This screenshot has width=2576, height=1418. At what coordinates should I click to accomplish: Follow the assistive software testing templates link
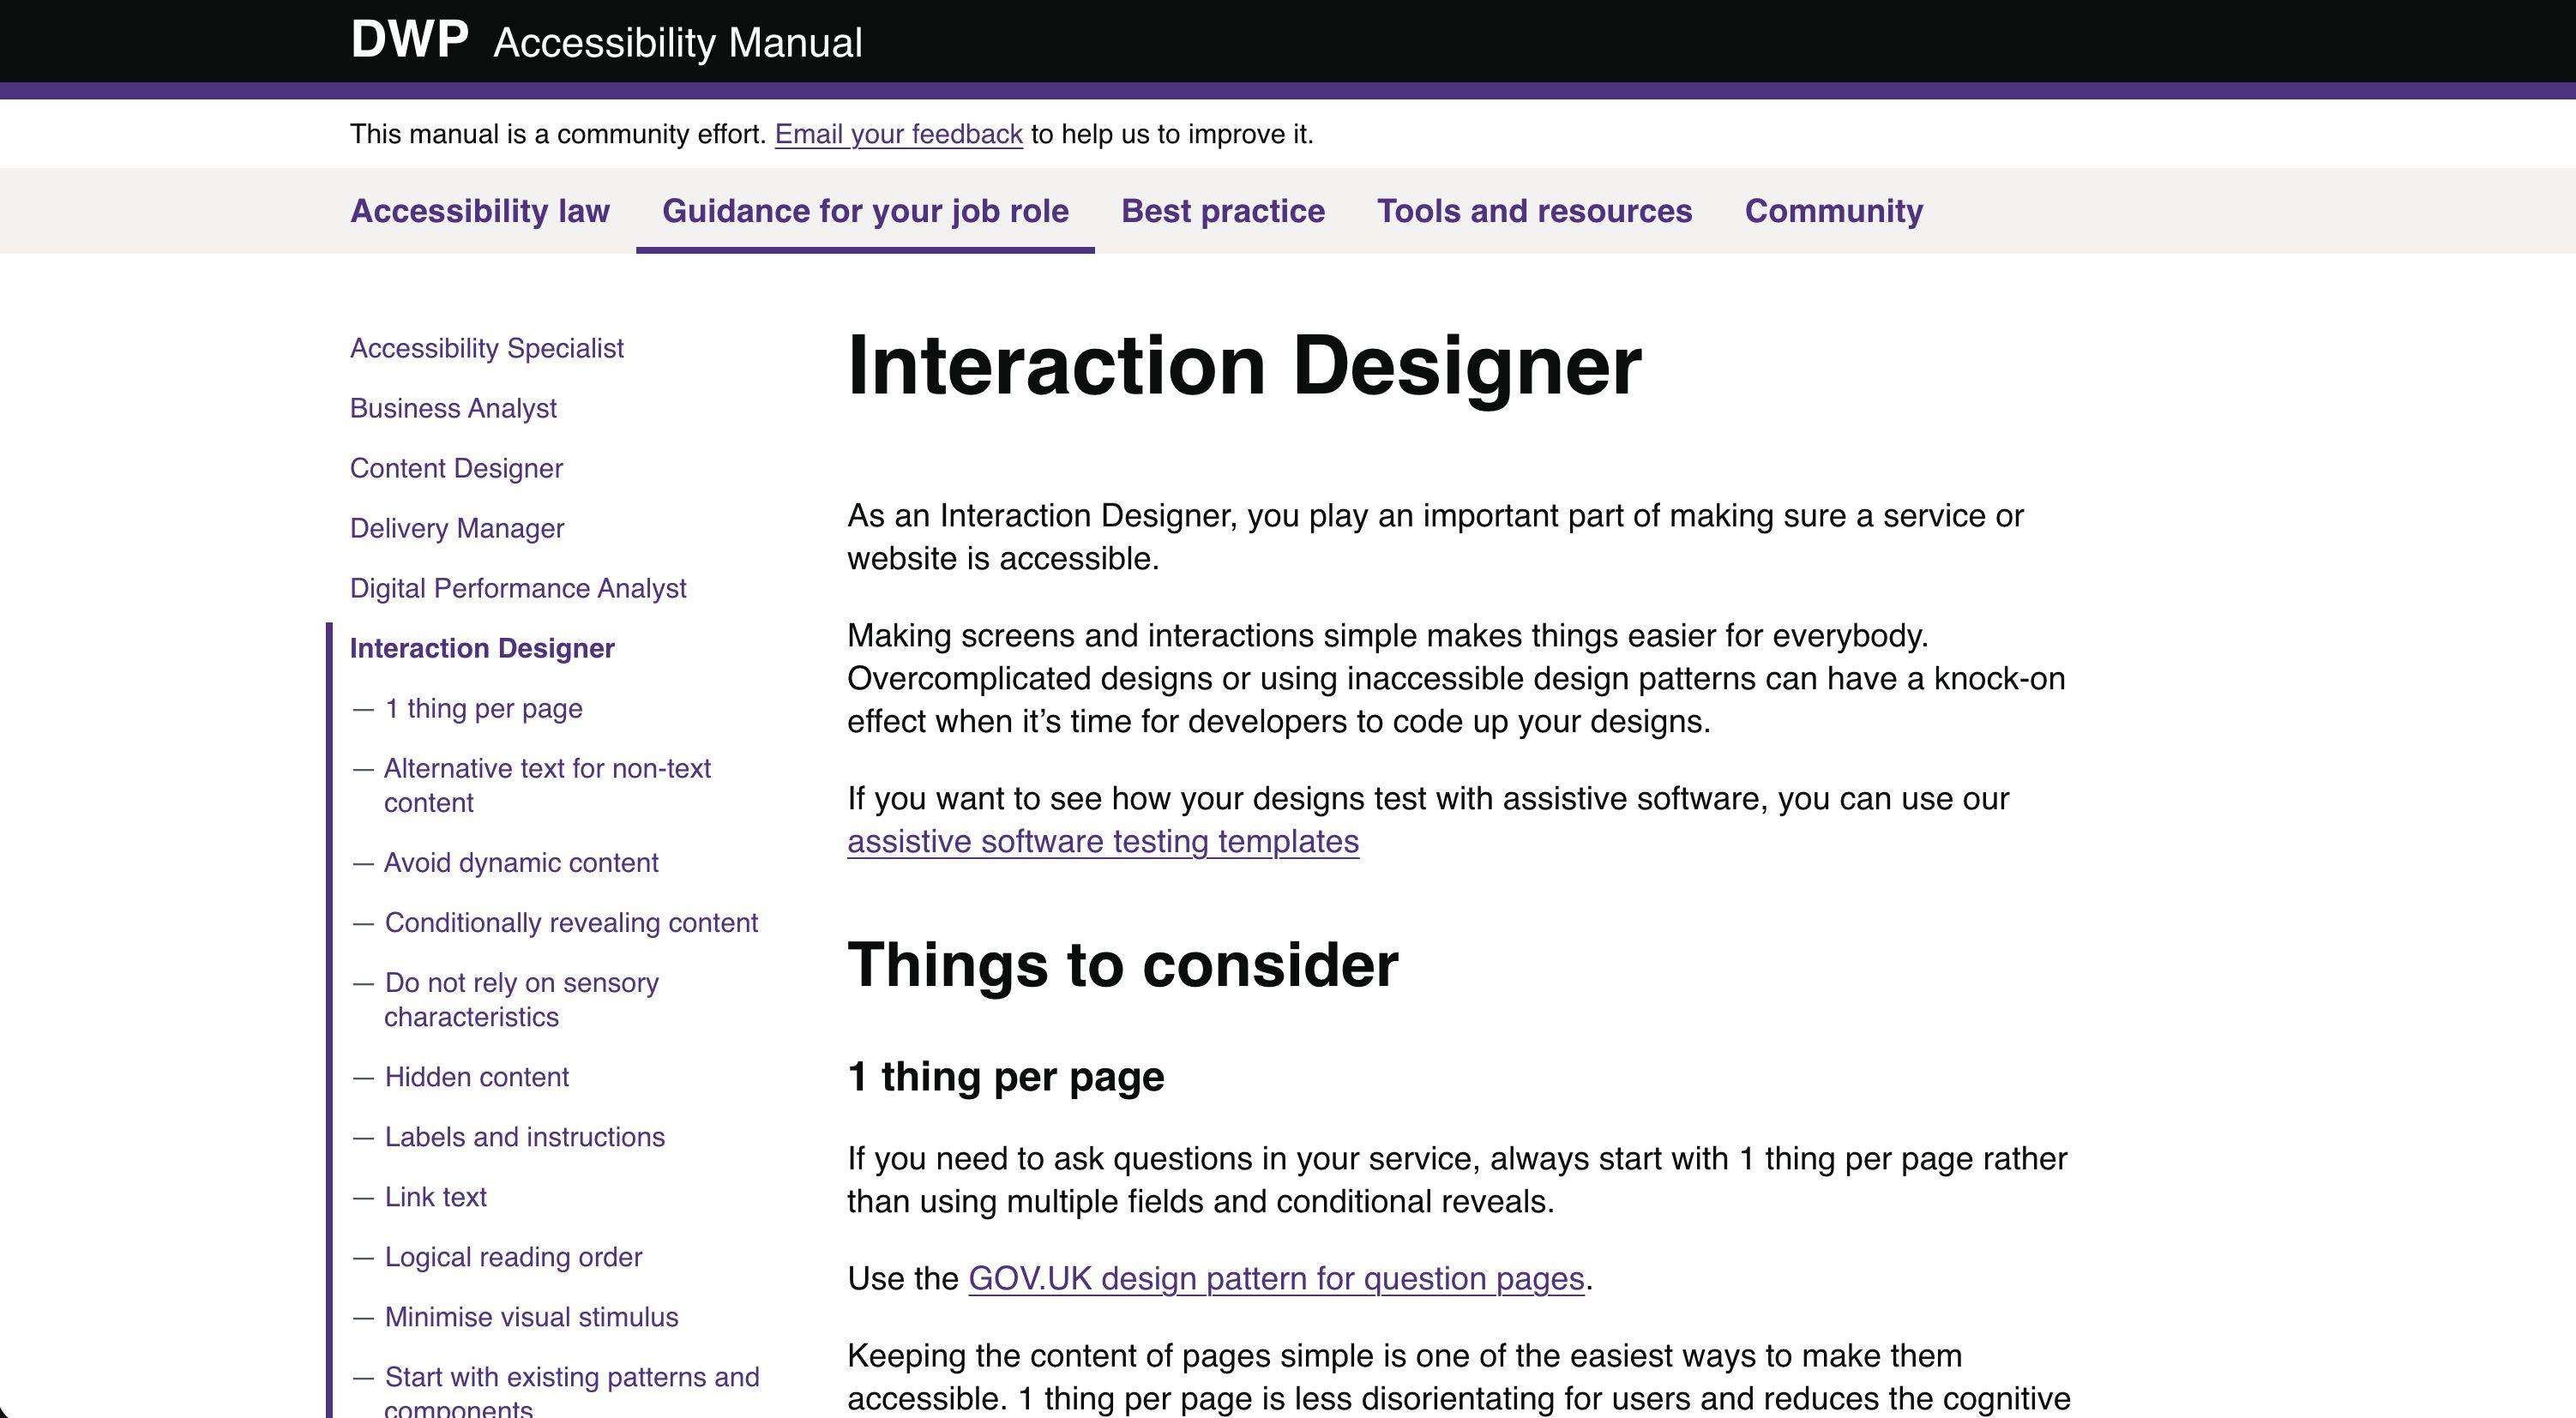1103,841
